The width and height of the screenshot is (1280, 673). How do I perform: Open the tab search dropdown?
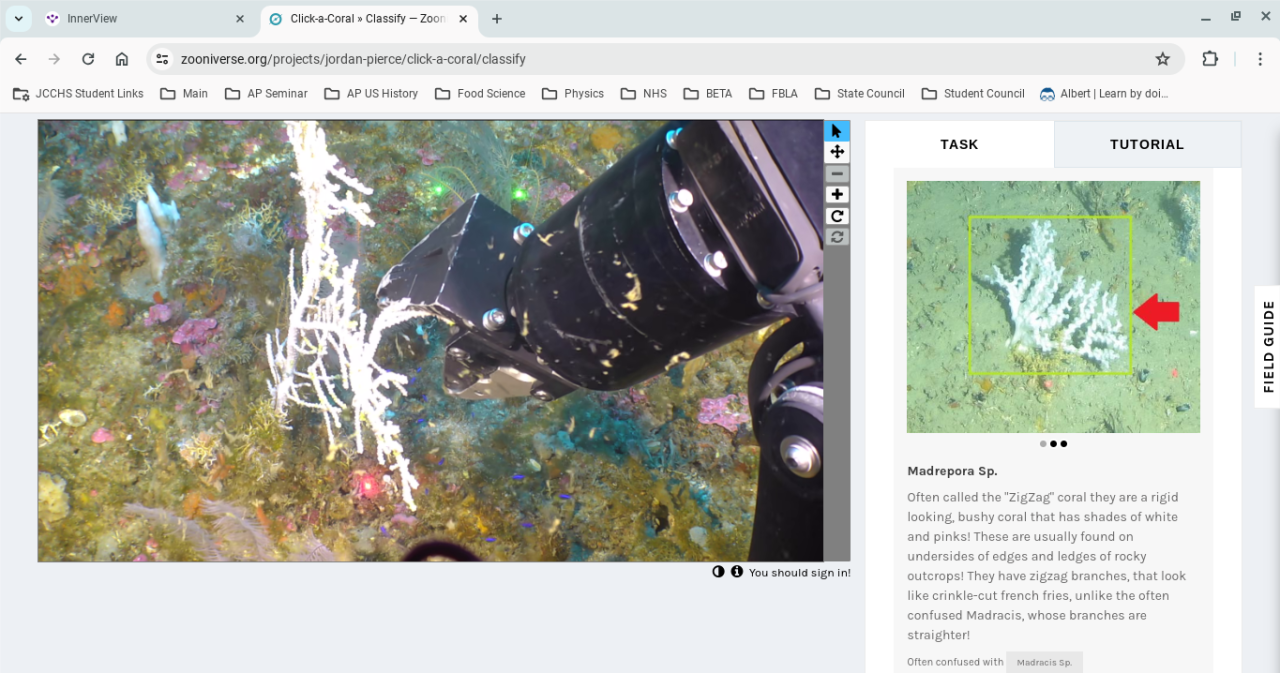[19, 19]
